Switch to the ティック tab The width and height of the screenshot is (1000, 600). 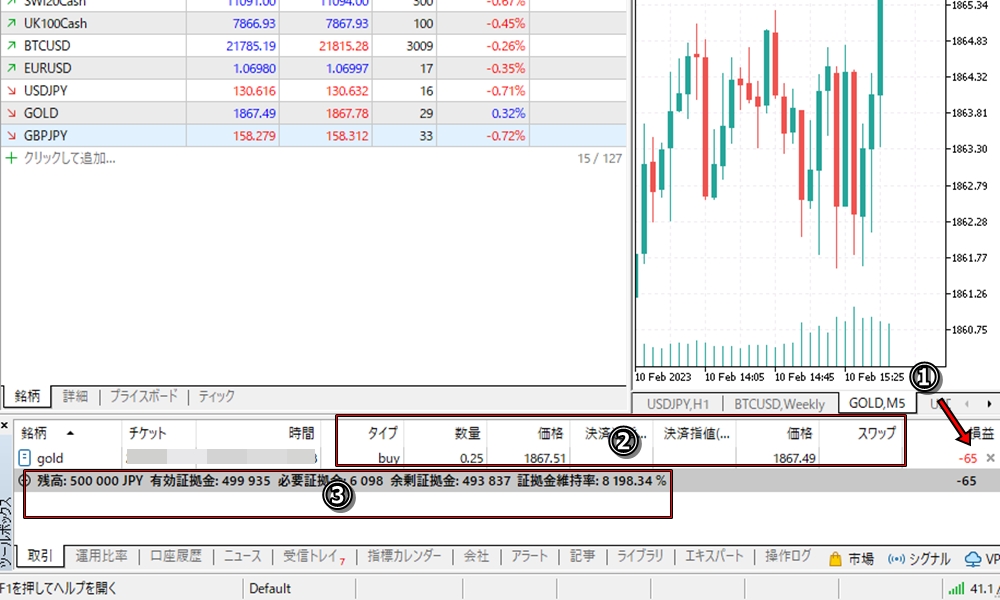click(216, 396)
